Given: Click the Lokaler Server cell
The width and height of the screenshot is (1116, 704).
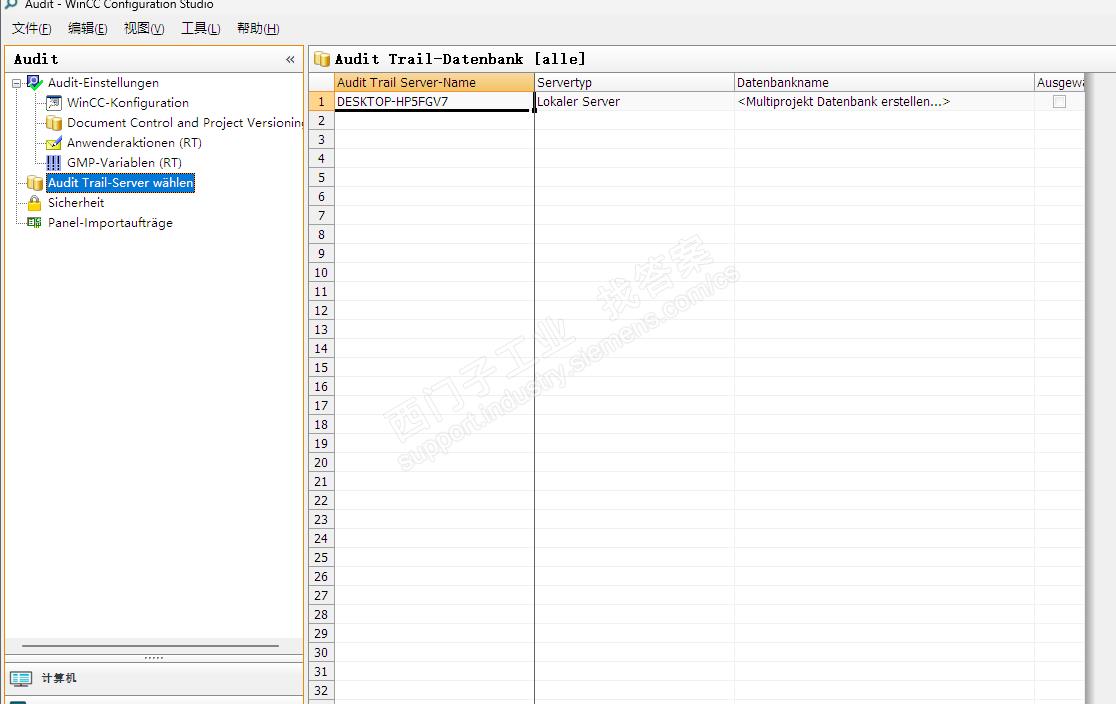Looking at the screenshot, I should click(634, 102).
